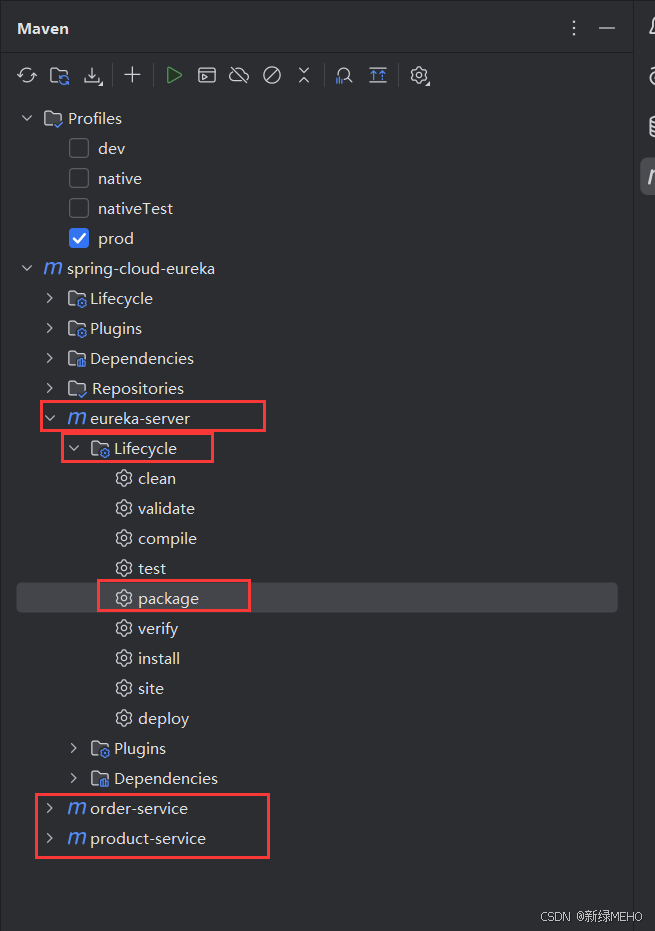Collapse all tree nodes icon
Image resolution: width=655 pixels, height=931 pixels.
tap(304, 75)
